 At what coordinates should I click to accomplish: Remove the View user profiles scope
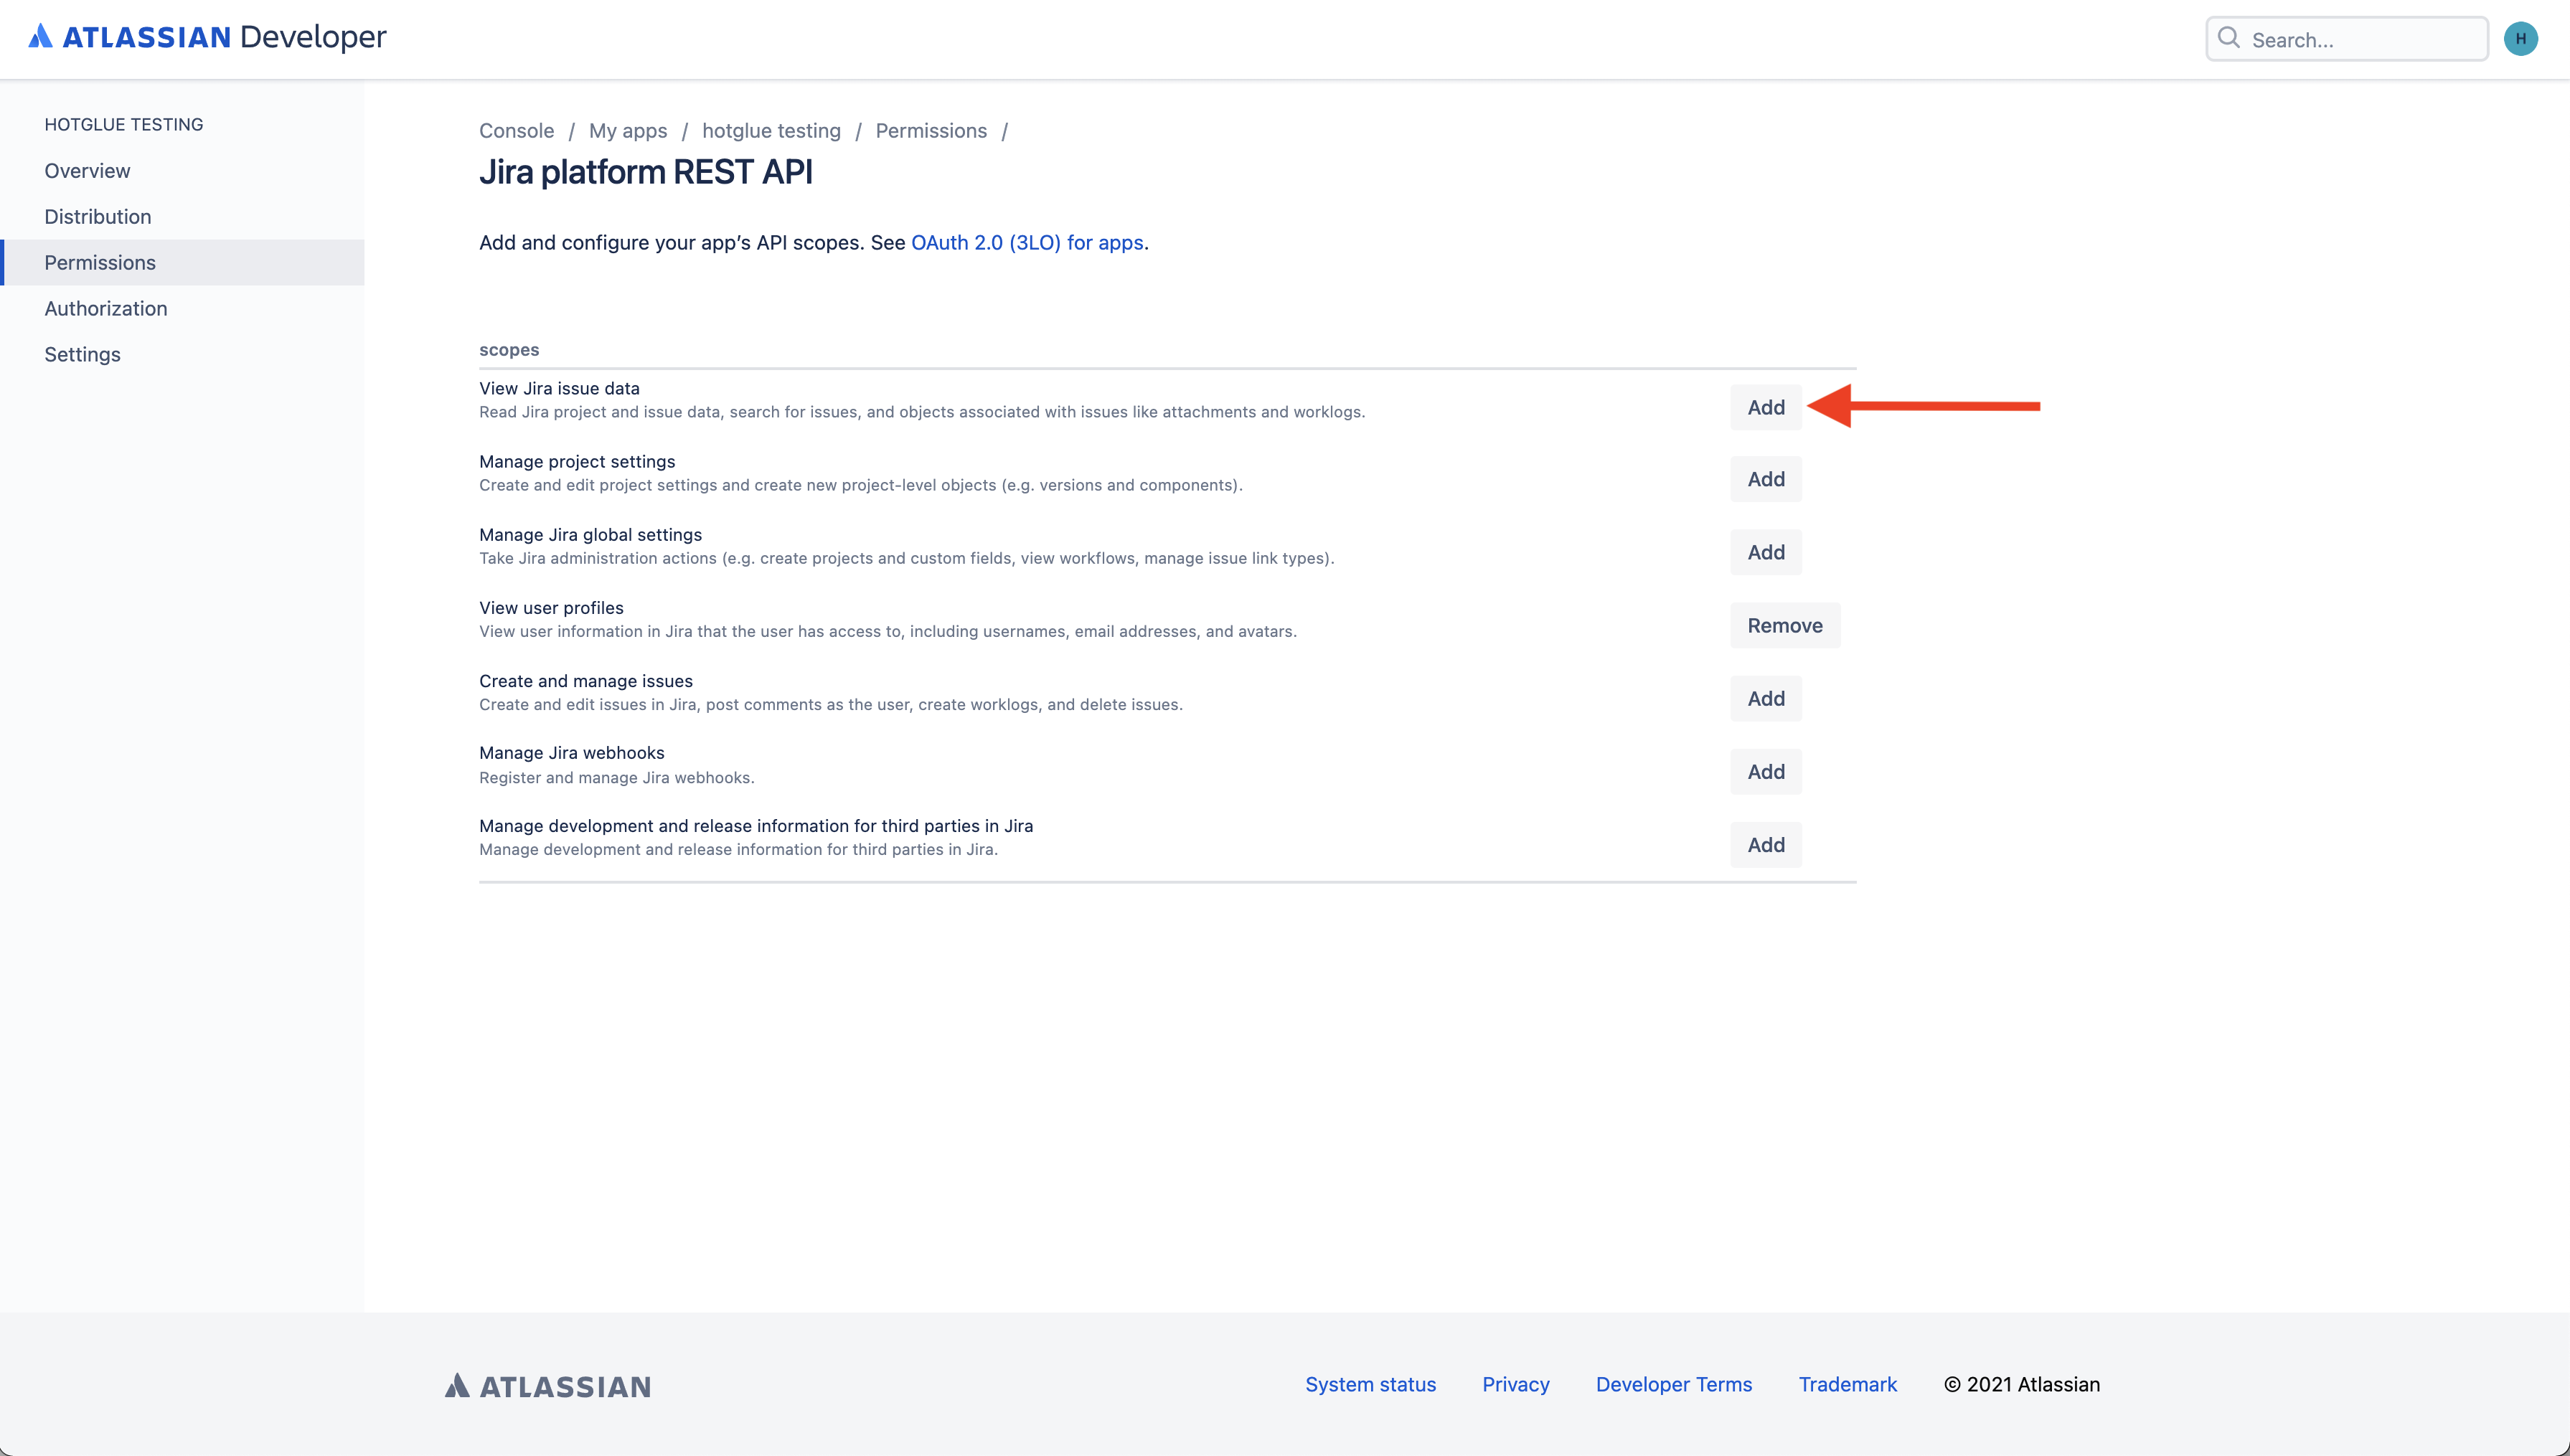click(1784, 625)
